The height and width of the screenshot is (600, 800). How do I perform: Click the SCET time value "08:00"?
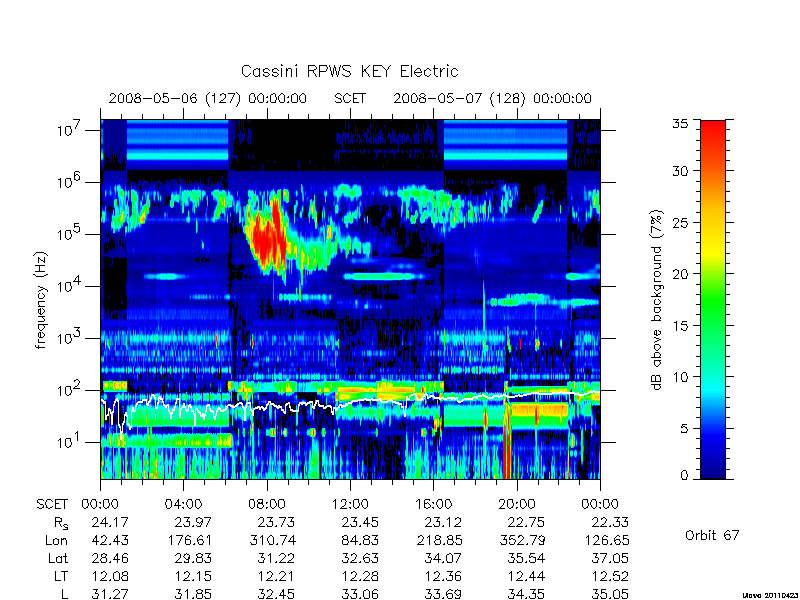(267, 505)
